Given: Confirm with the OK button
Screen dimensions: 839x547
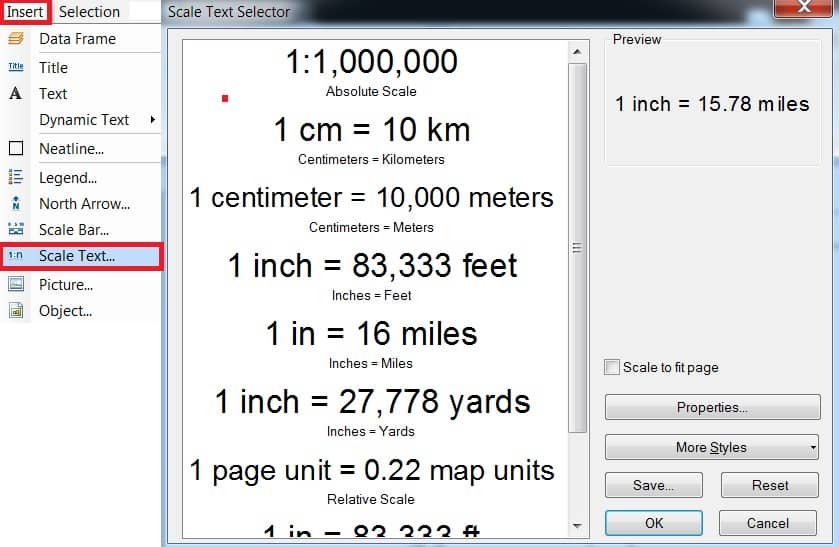Looking at the screenshot, I should 653,523.
